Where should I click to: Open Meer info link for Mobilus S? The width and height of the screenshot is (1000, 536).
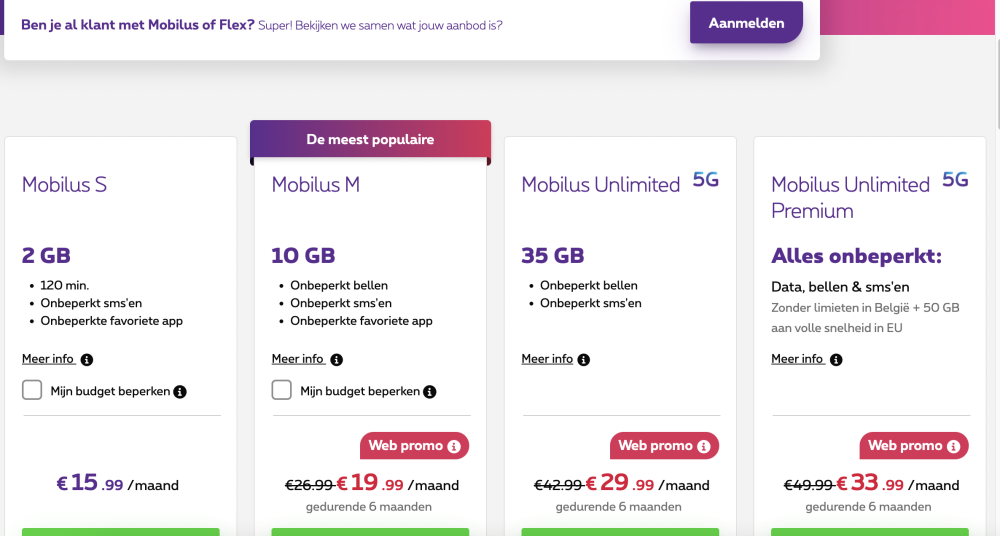pos(47,359)
